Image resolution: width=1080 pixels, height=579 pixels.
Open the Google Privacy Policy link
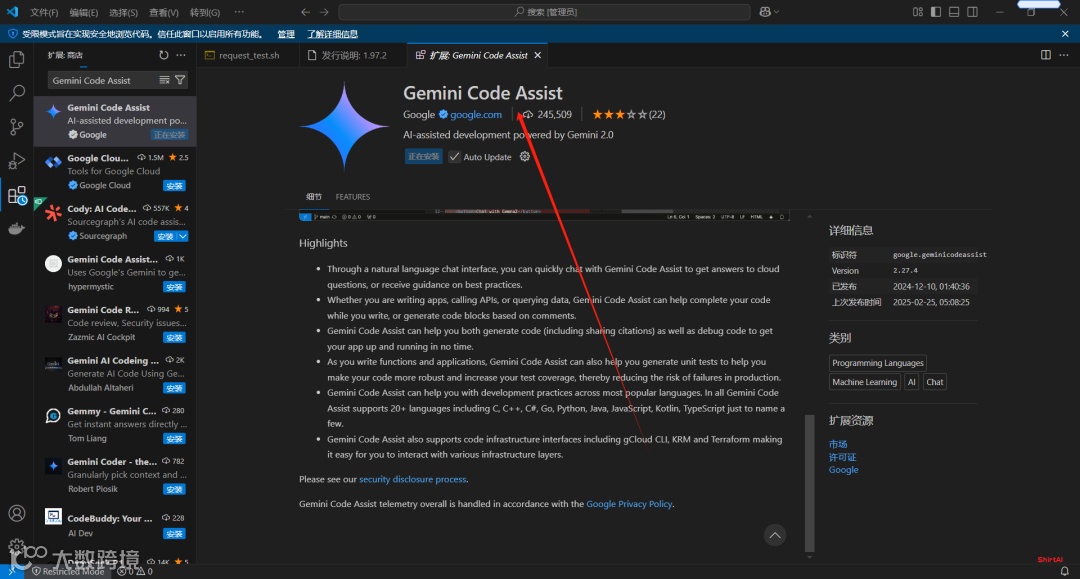(x=629, y=504)
